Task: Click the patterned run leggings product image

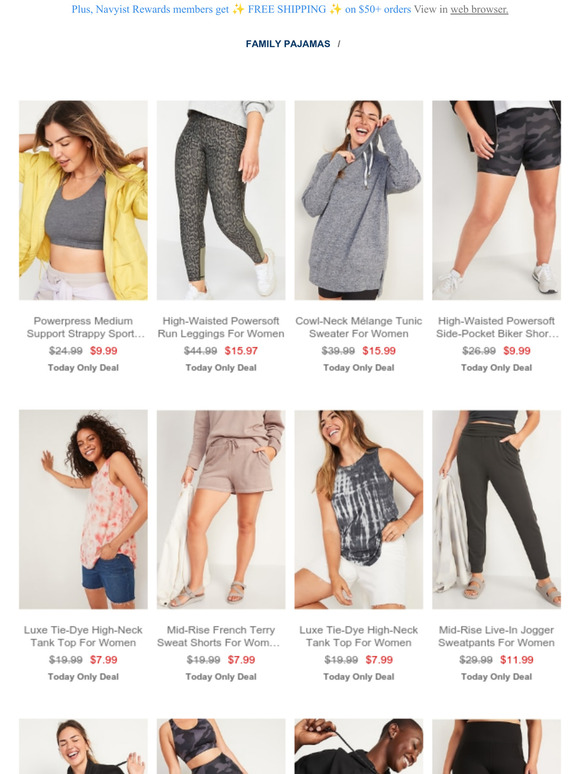Action: (221, 200)
